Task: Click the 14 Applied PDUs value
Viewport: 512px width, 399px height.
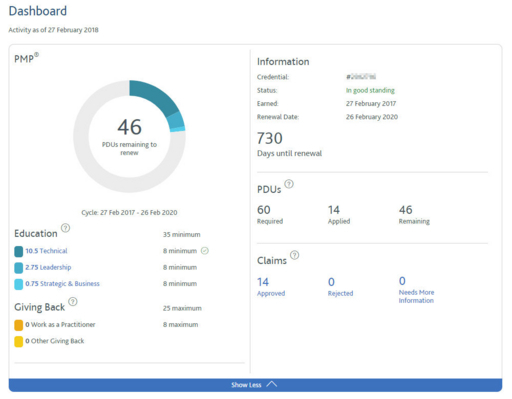Action: click(x=334, y=210)
